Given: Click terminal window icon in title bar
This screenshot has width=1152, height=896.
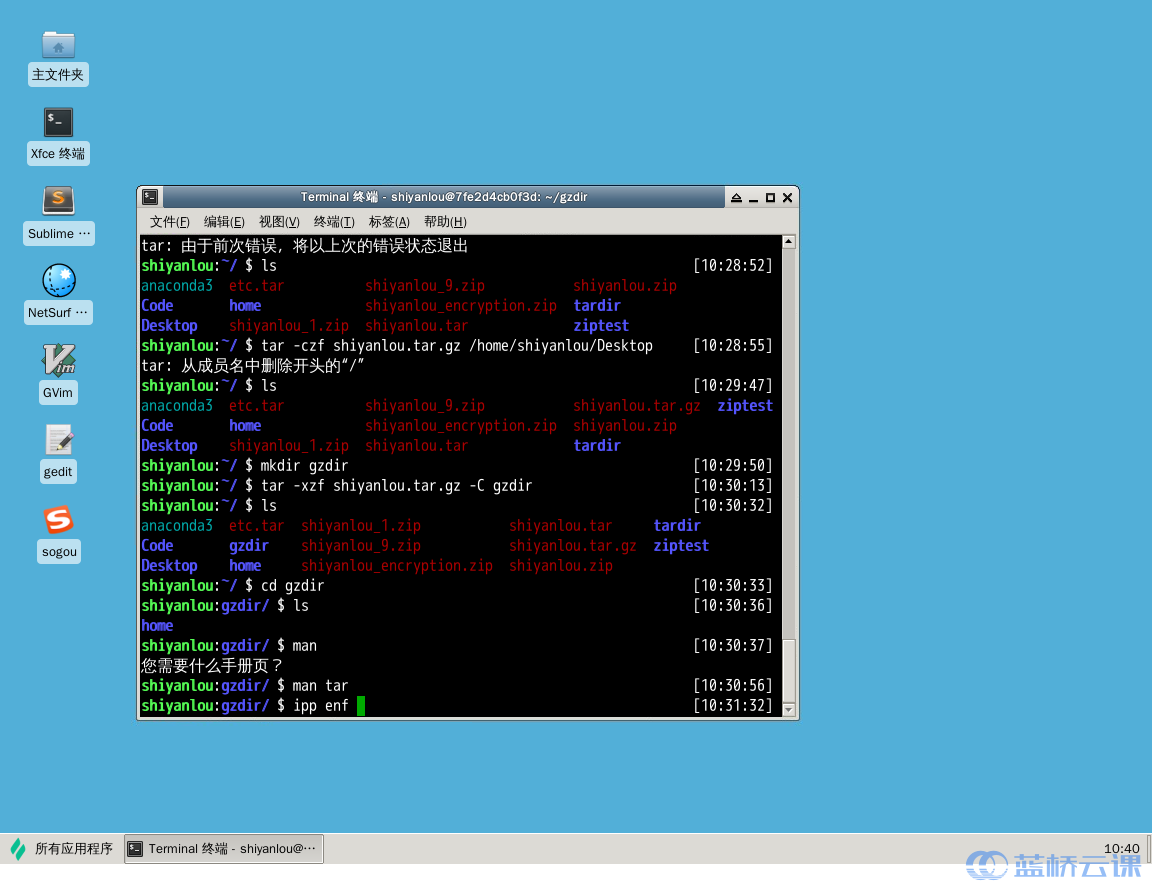Looking at the screenshot, I should [x=150, y=197].
